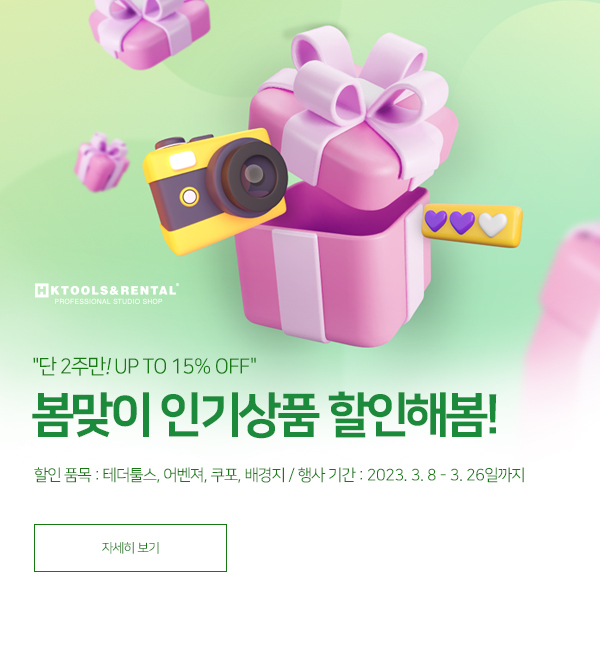Click the small closed gift box at top
Image resolution: width=600 pixels, height=650 pixels.
click(149, 32)
